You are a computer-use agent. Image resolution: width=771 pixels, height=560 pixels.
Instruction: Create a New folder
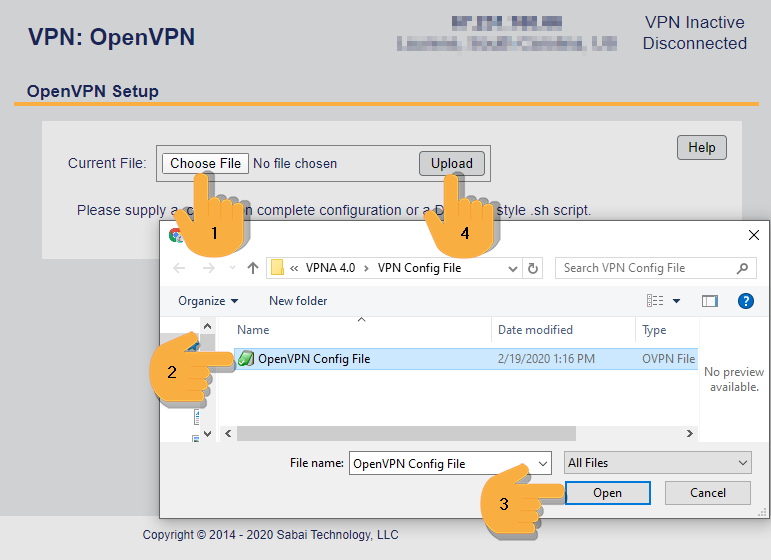pyautogui.click(x=298, y=301)
